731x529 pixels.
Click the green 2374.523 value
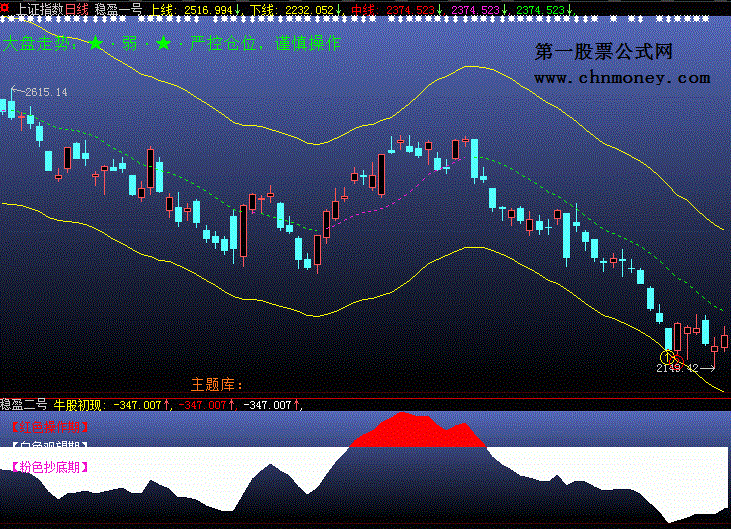coord(540,10)
